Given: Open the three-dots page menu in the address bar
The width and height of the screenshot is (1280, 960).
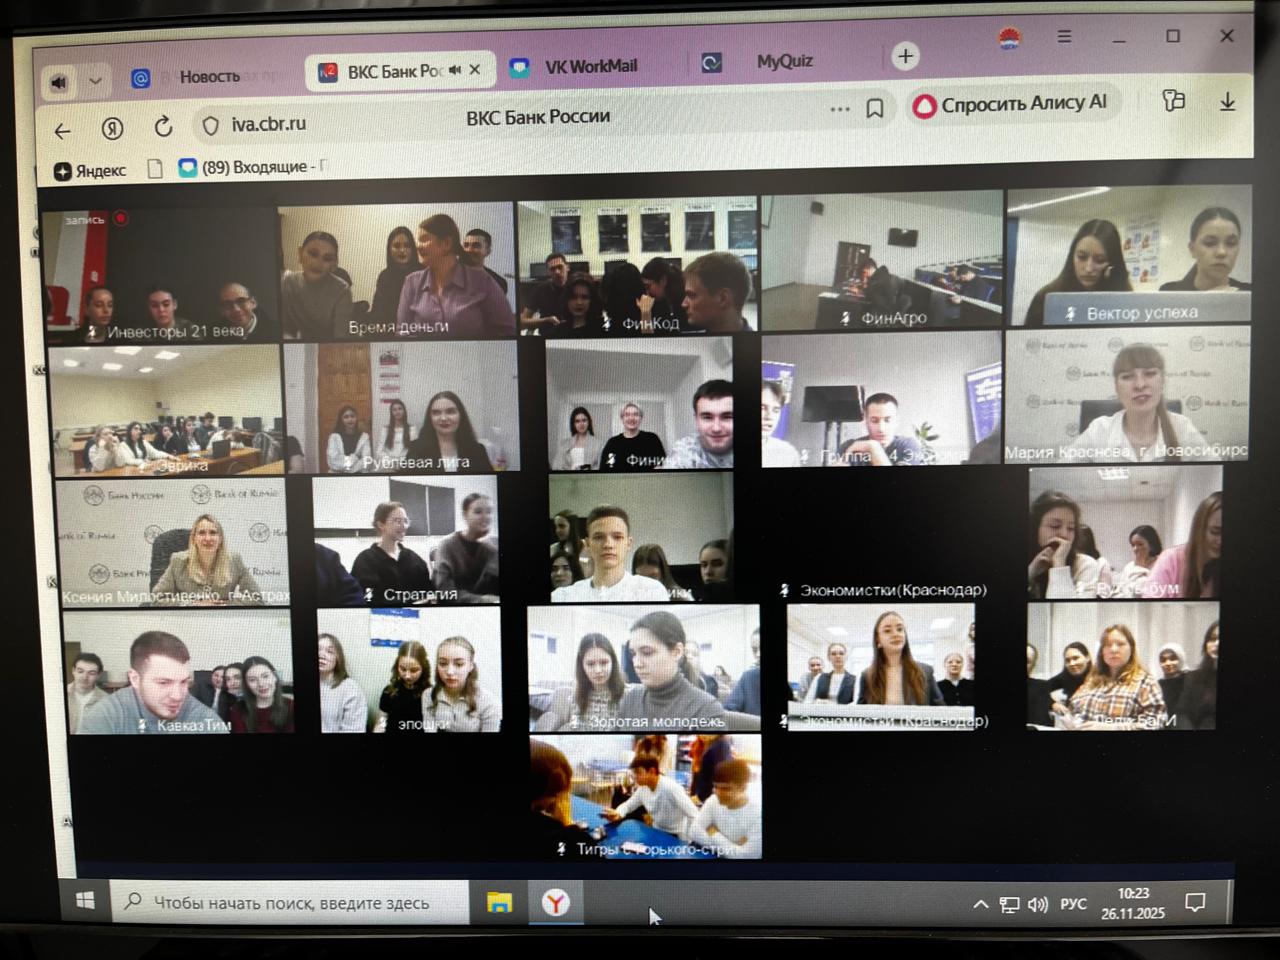Looking at the screenshot, I should pyautogui.click(x=840, y=109).
